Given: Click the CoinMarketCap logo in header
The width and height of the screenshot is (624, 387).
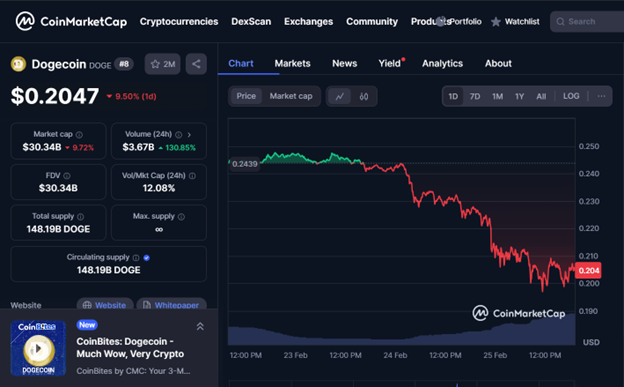Looking at the screenshot, I should click(x=71, y=21).
